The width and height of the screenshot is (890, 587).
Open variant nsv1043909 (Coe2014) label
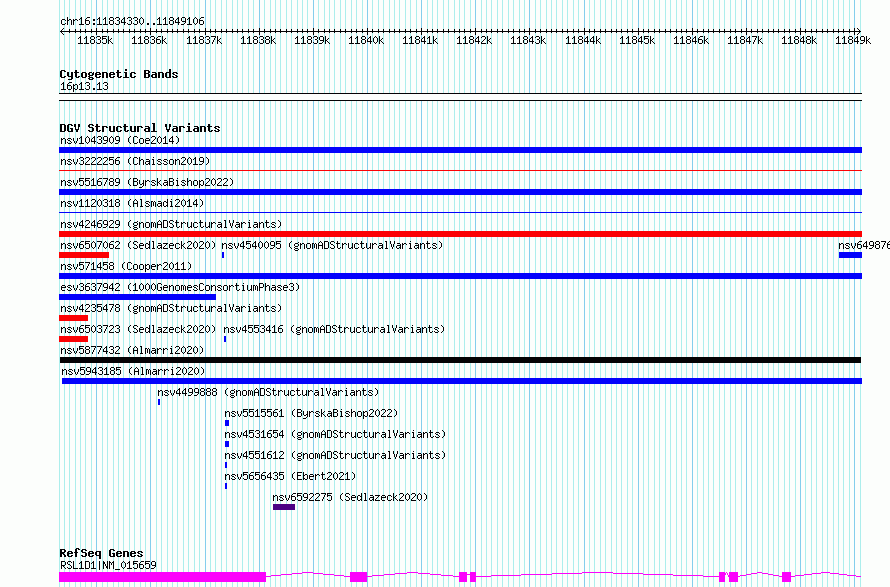(120, 140)
